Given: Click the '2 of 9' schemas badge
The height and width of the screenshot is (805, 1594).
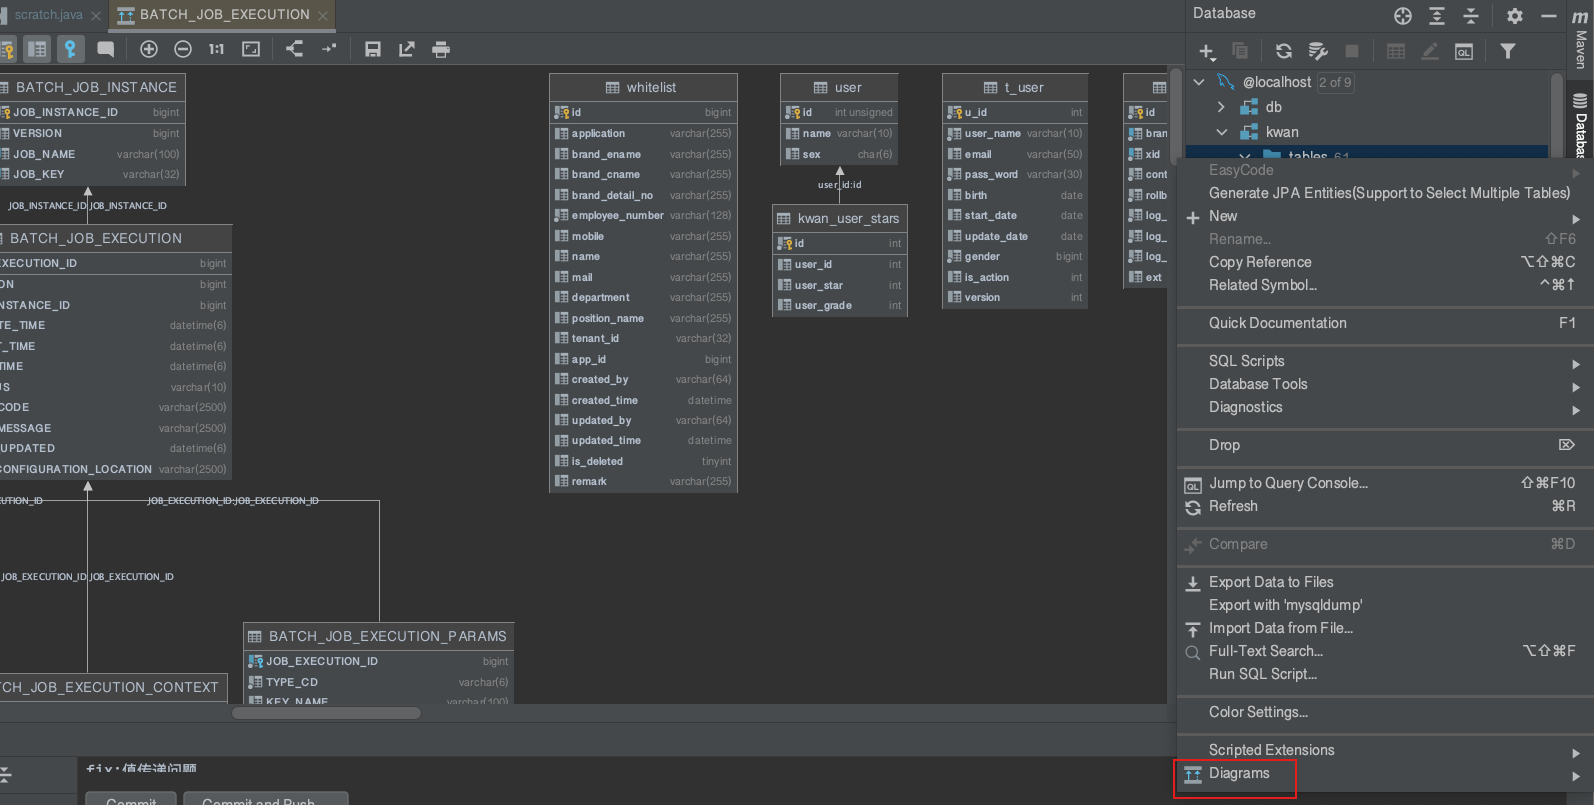Looking at the screenshot, I should coord(1335,82).
